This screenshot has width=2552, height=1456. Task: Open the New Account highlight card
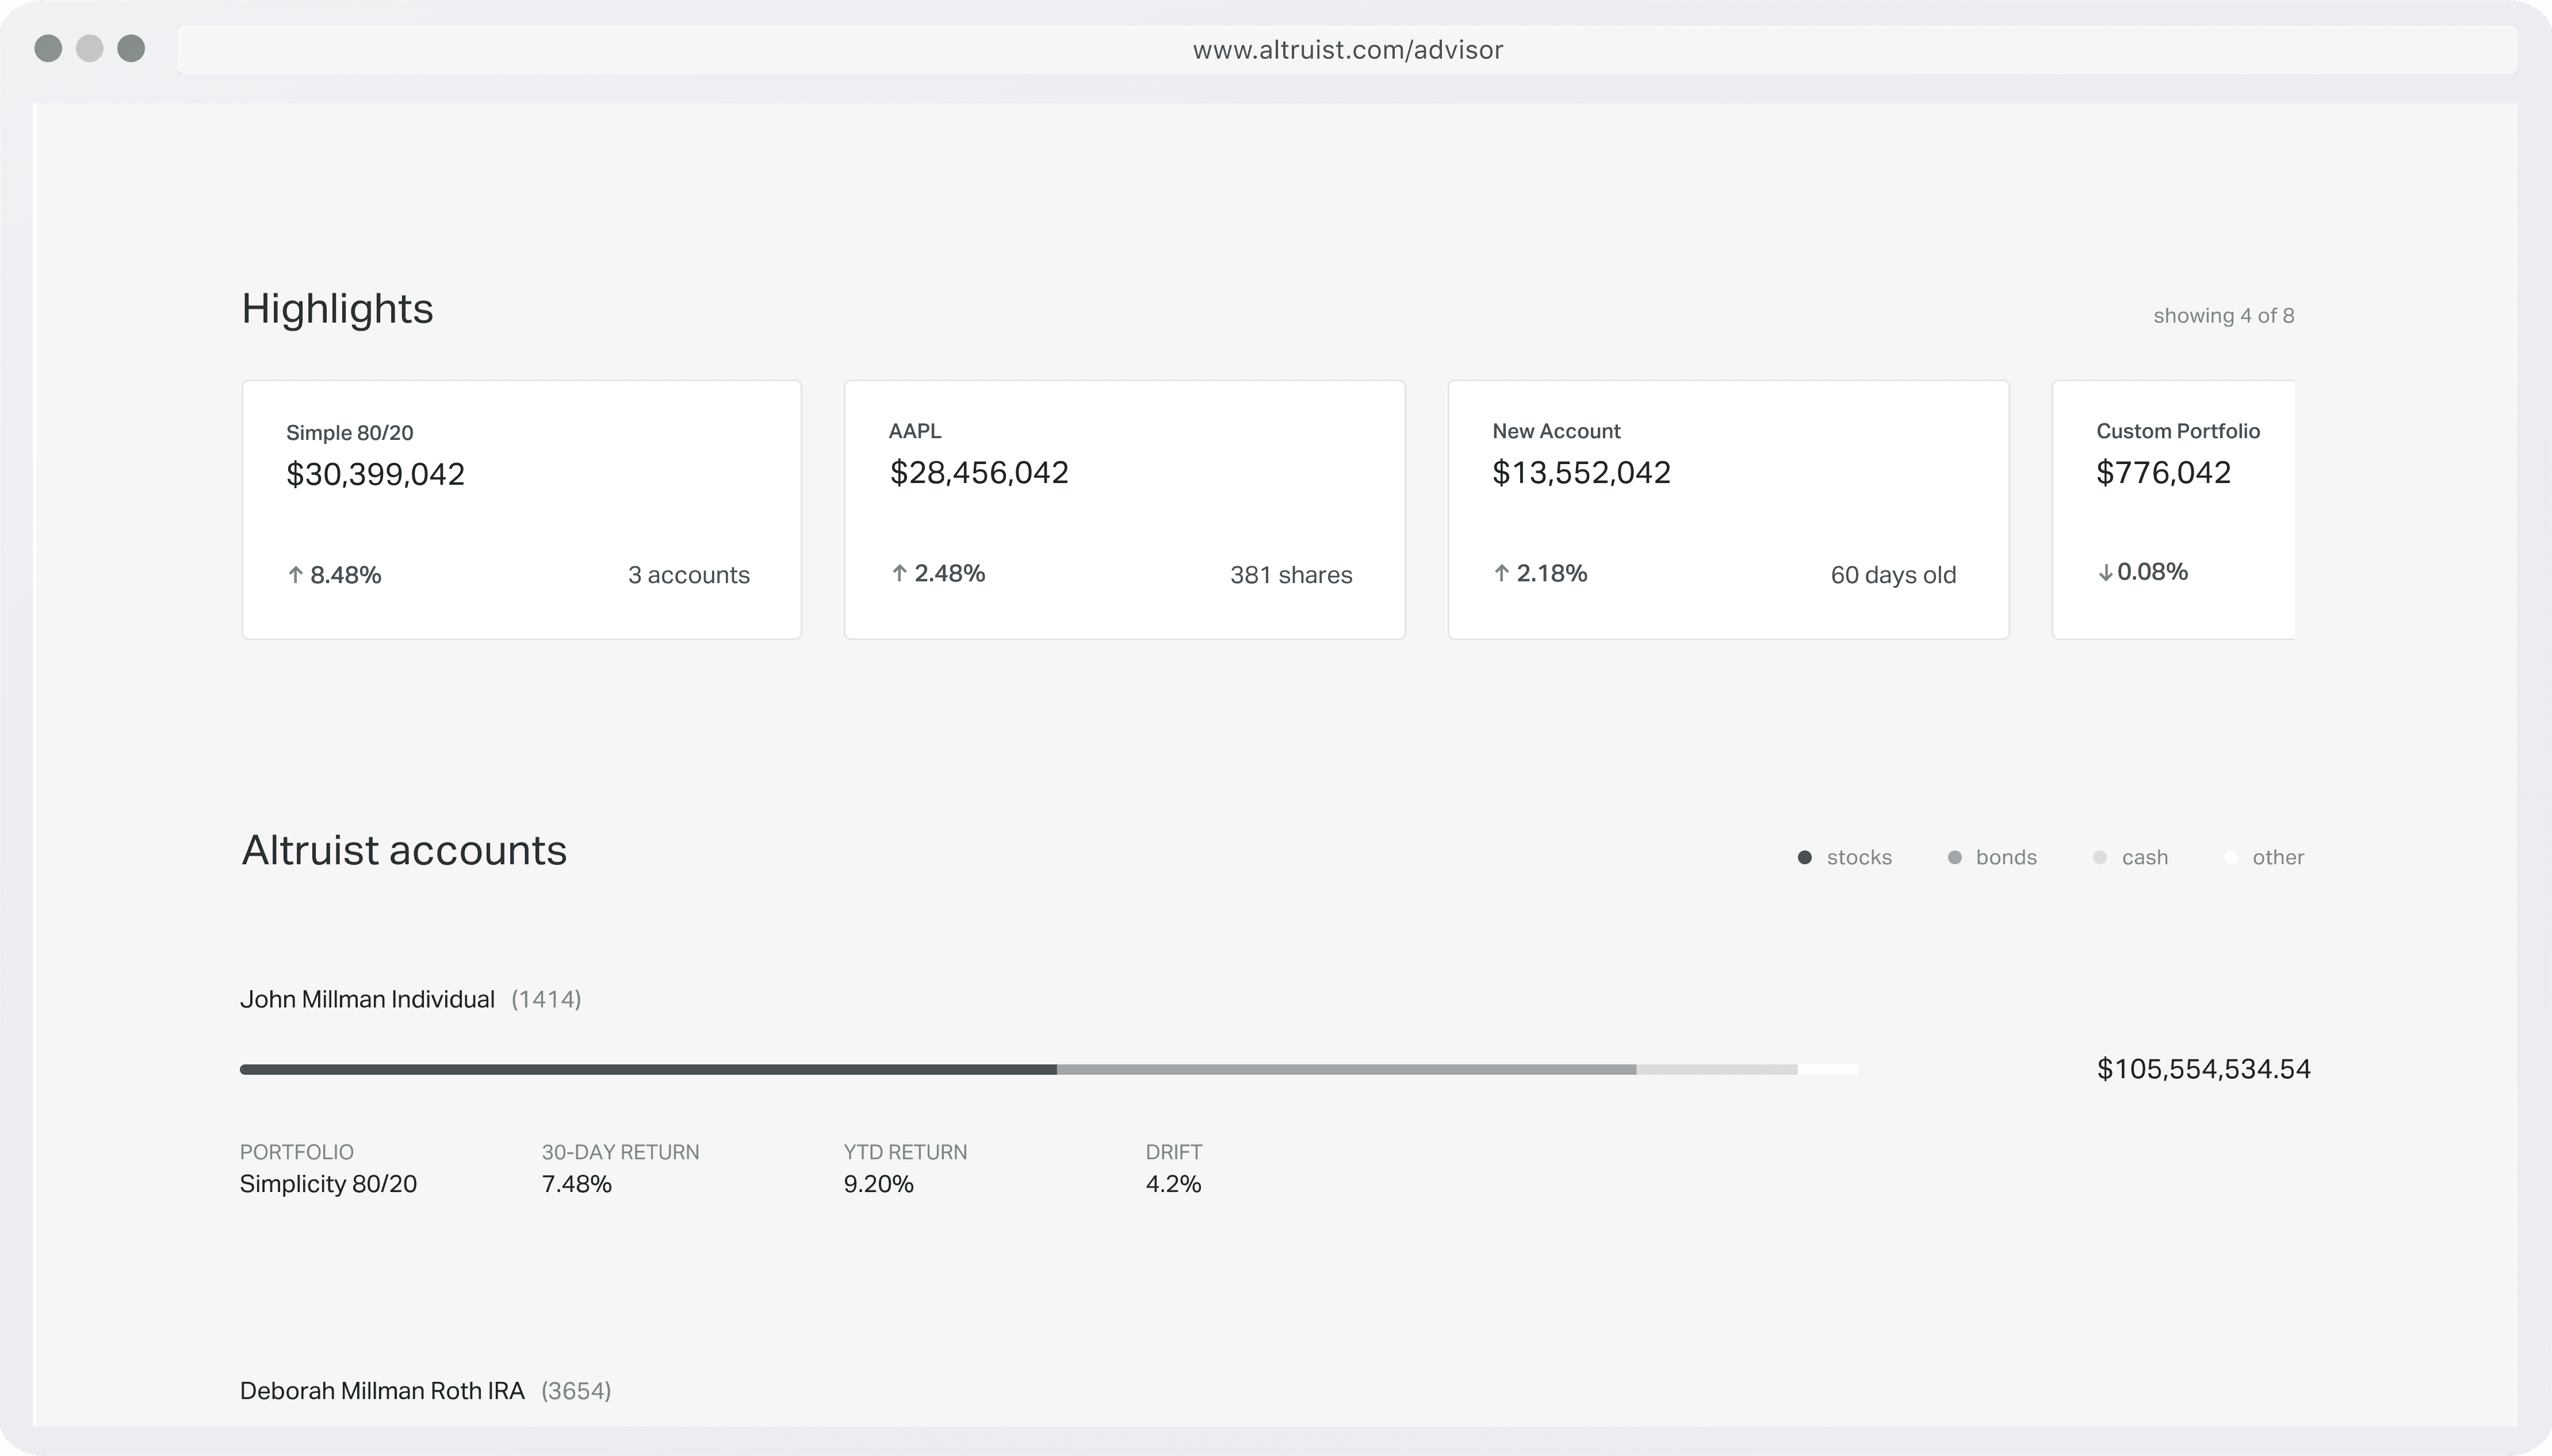1728,509
